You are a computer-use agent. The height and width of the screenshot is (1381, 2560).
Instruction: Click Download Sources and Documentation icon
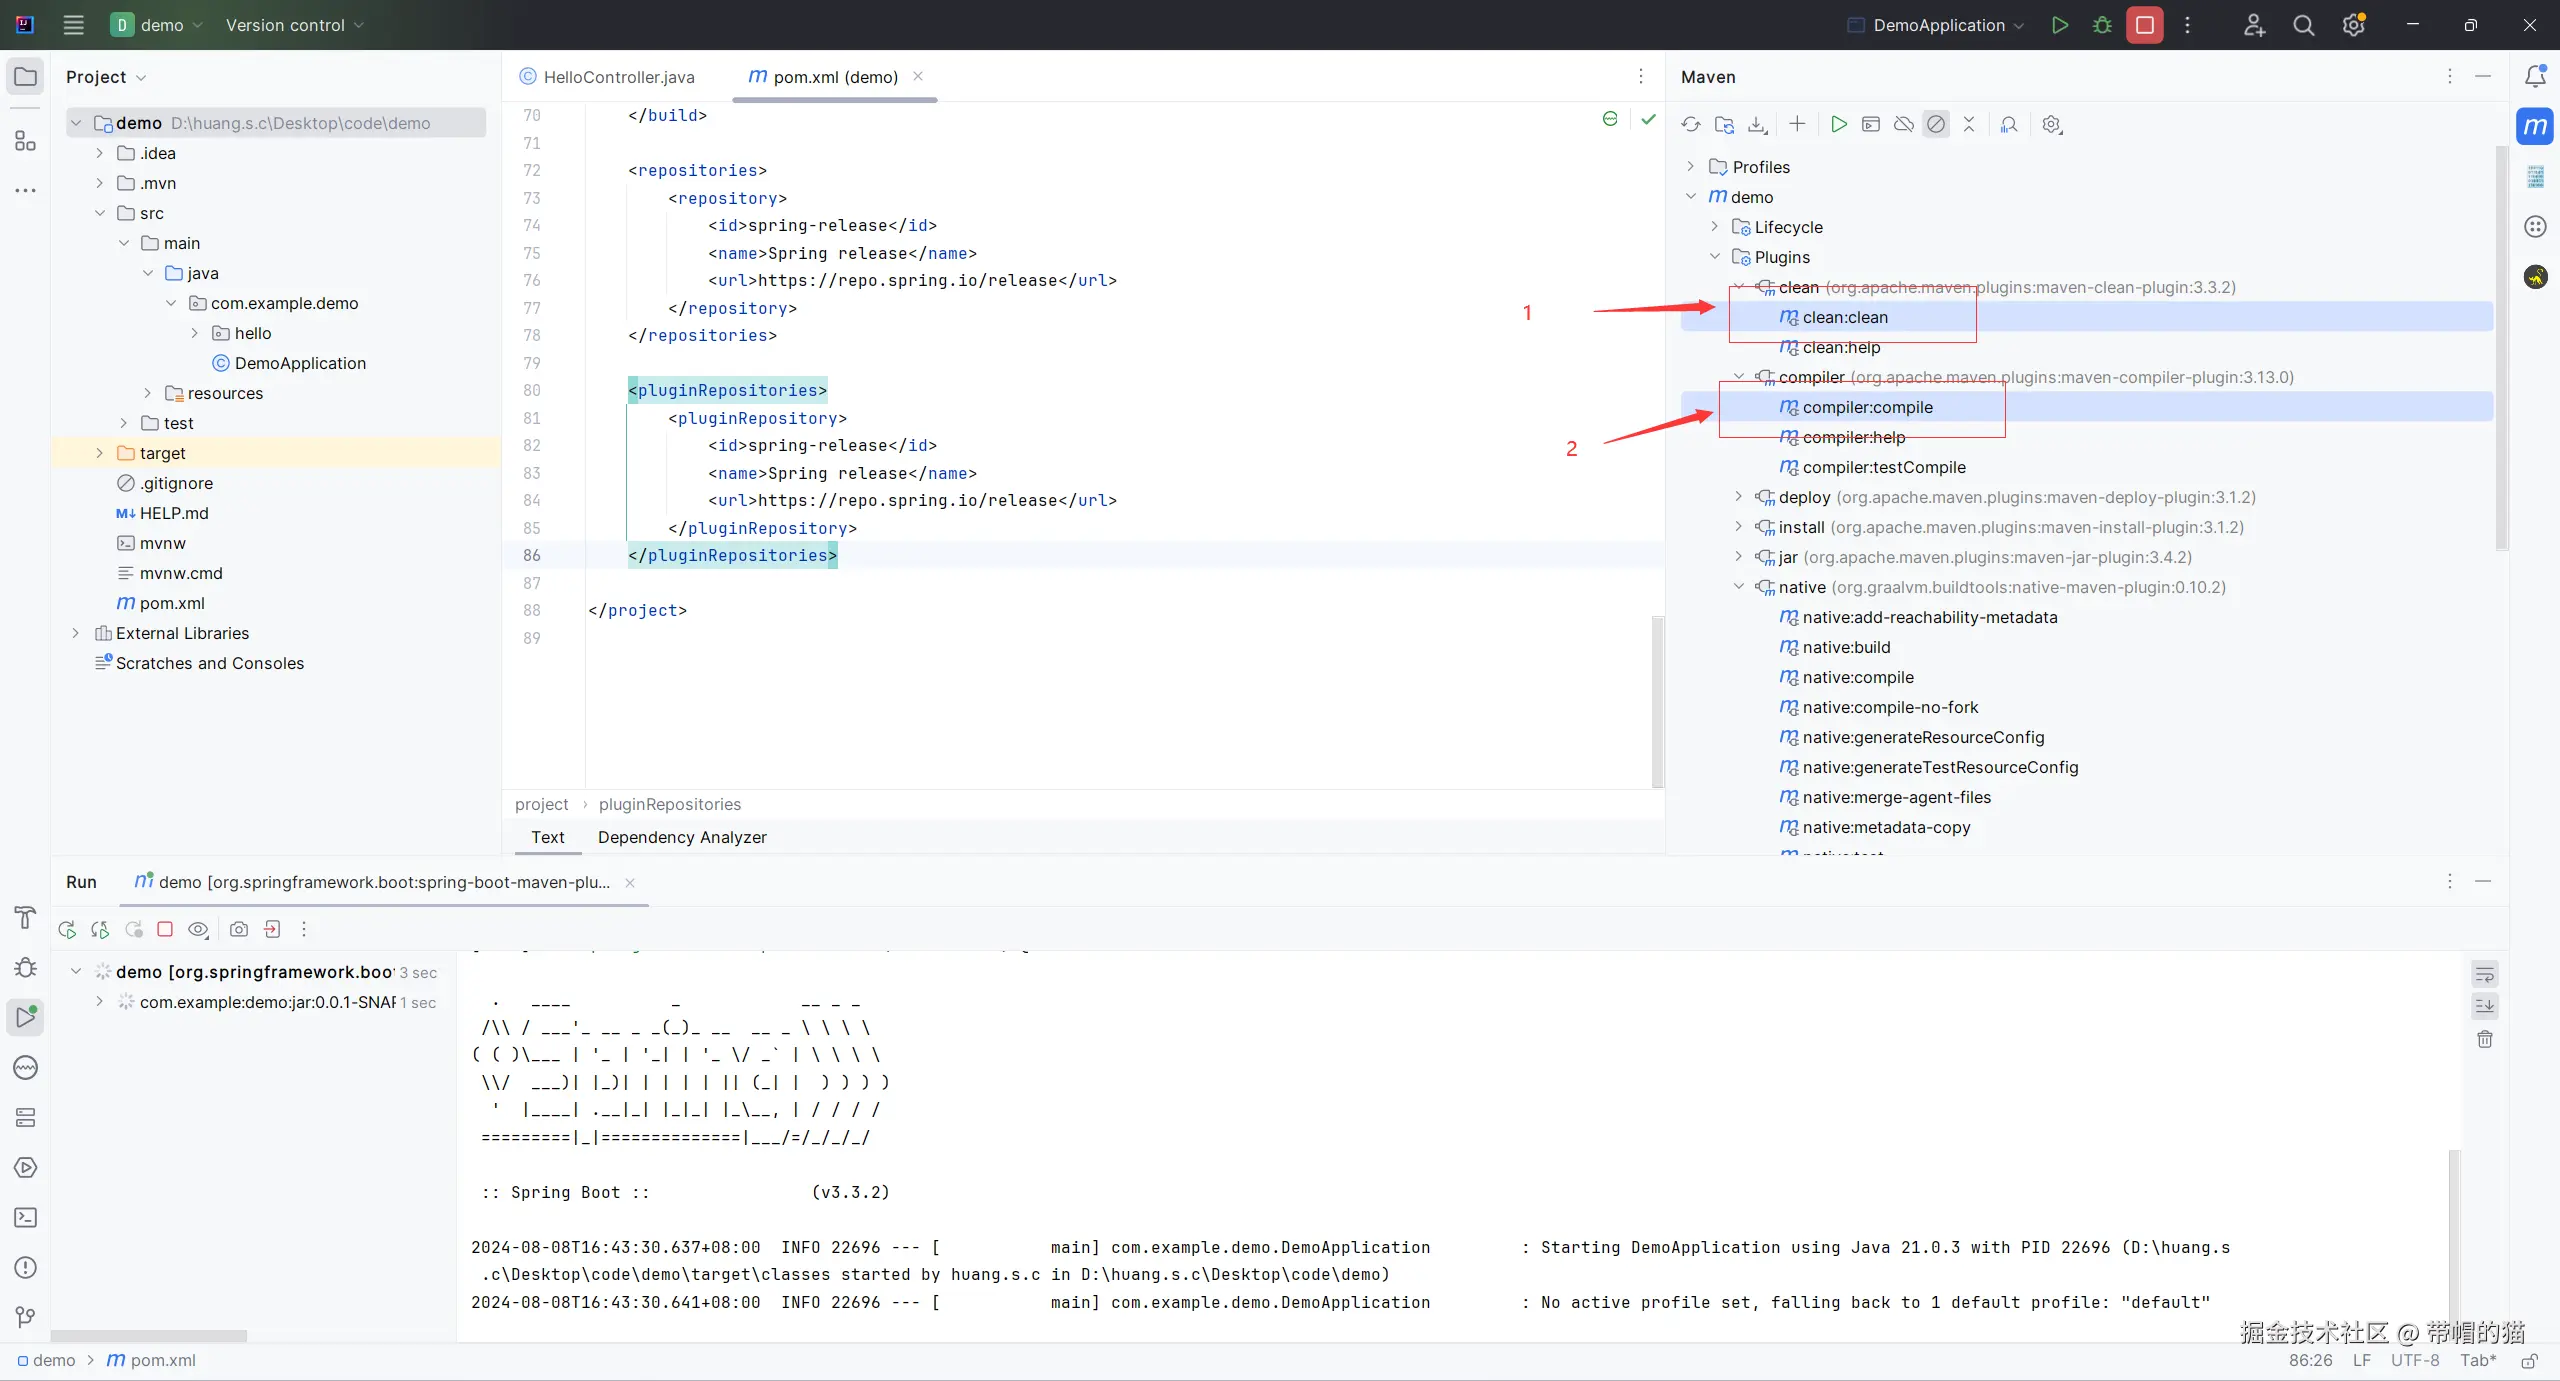(1757, 125)
